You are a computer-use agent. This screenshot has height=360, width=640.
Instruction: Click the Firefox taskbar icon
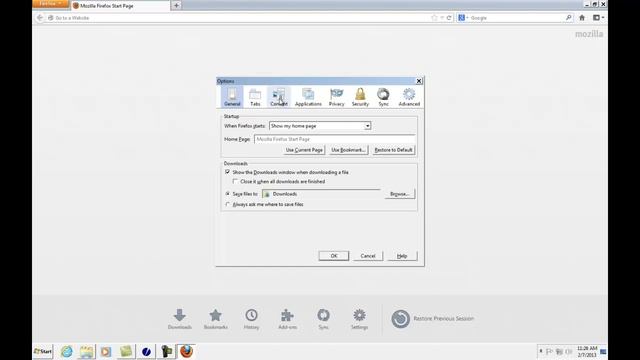tap(187, 351)
